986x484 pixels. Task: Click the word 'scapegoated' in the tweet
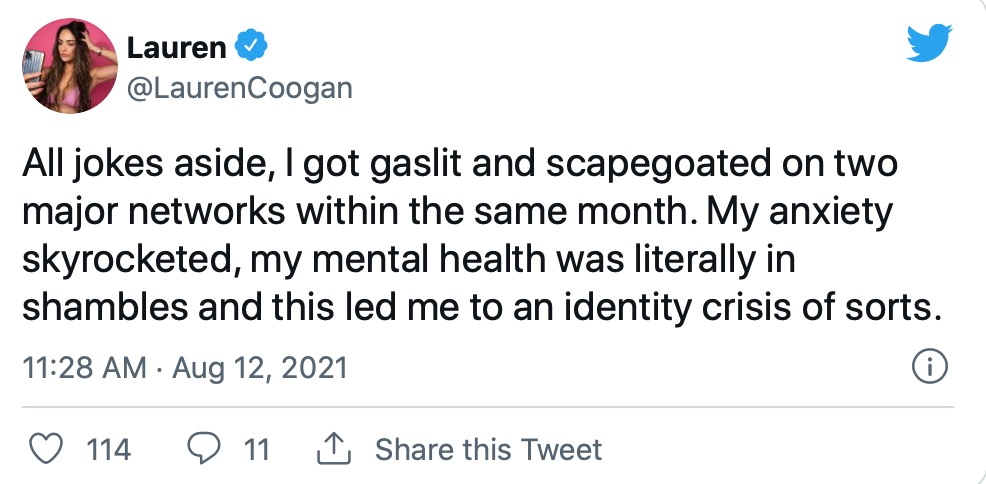652,166
